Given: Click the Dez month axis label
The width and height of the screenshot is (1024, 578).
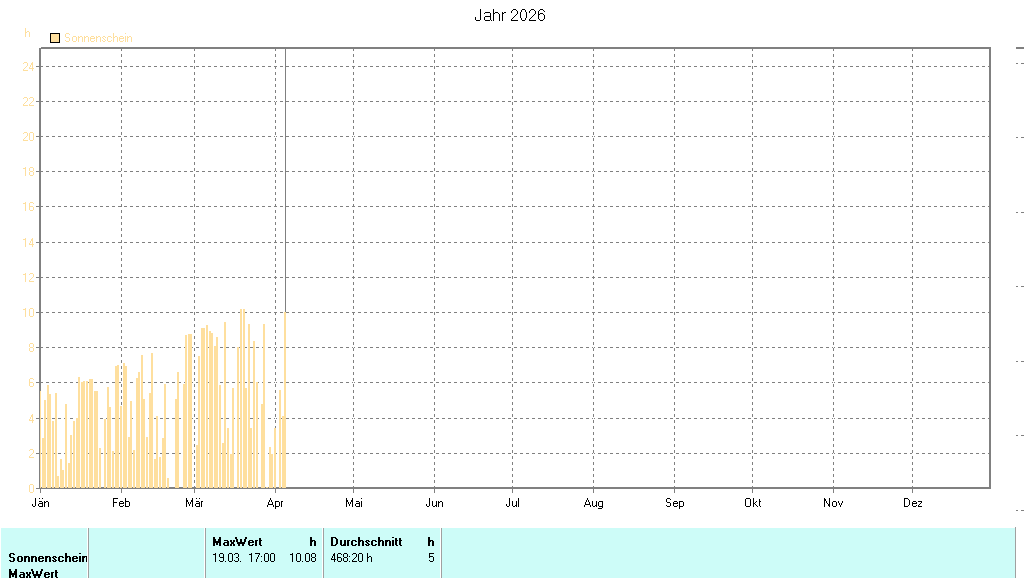Looking at the screenshot, I should 912,503.
